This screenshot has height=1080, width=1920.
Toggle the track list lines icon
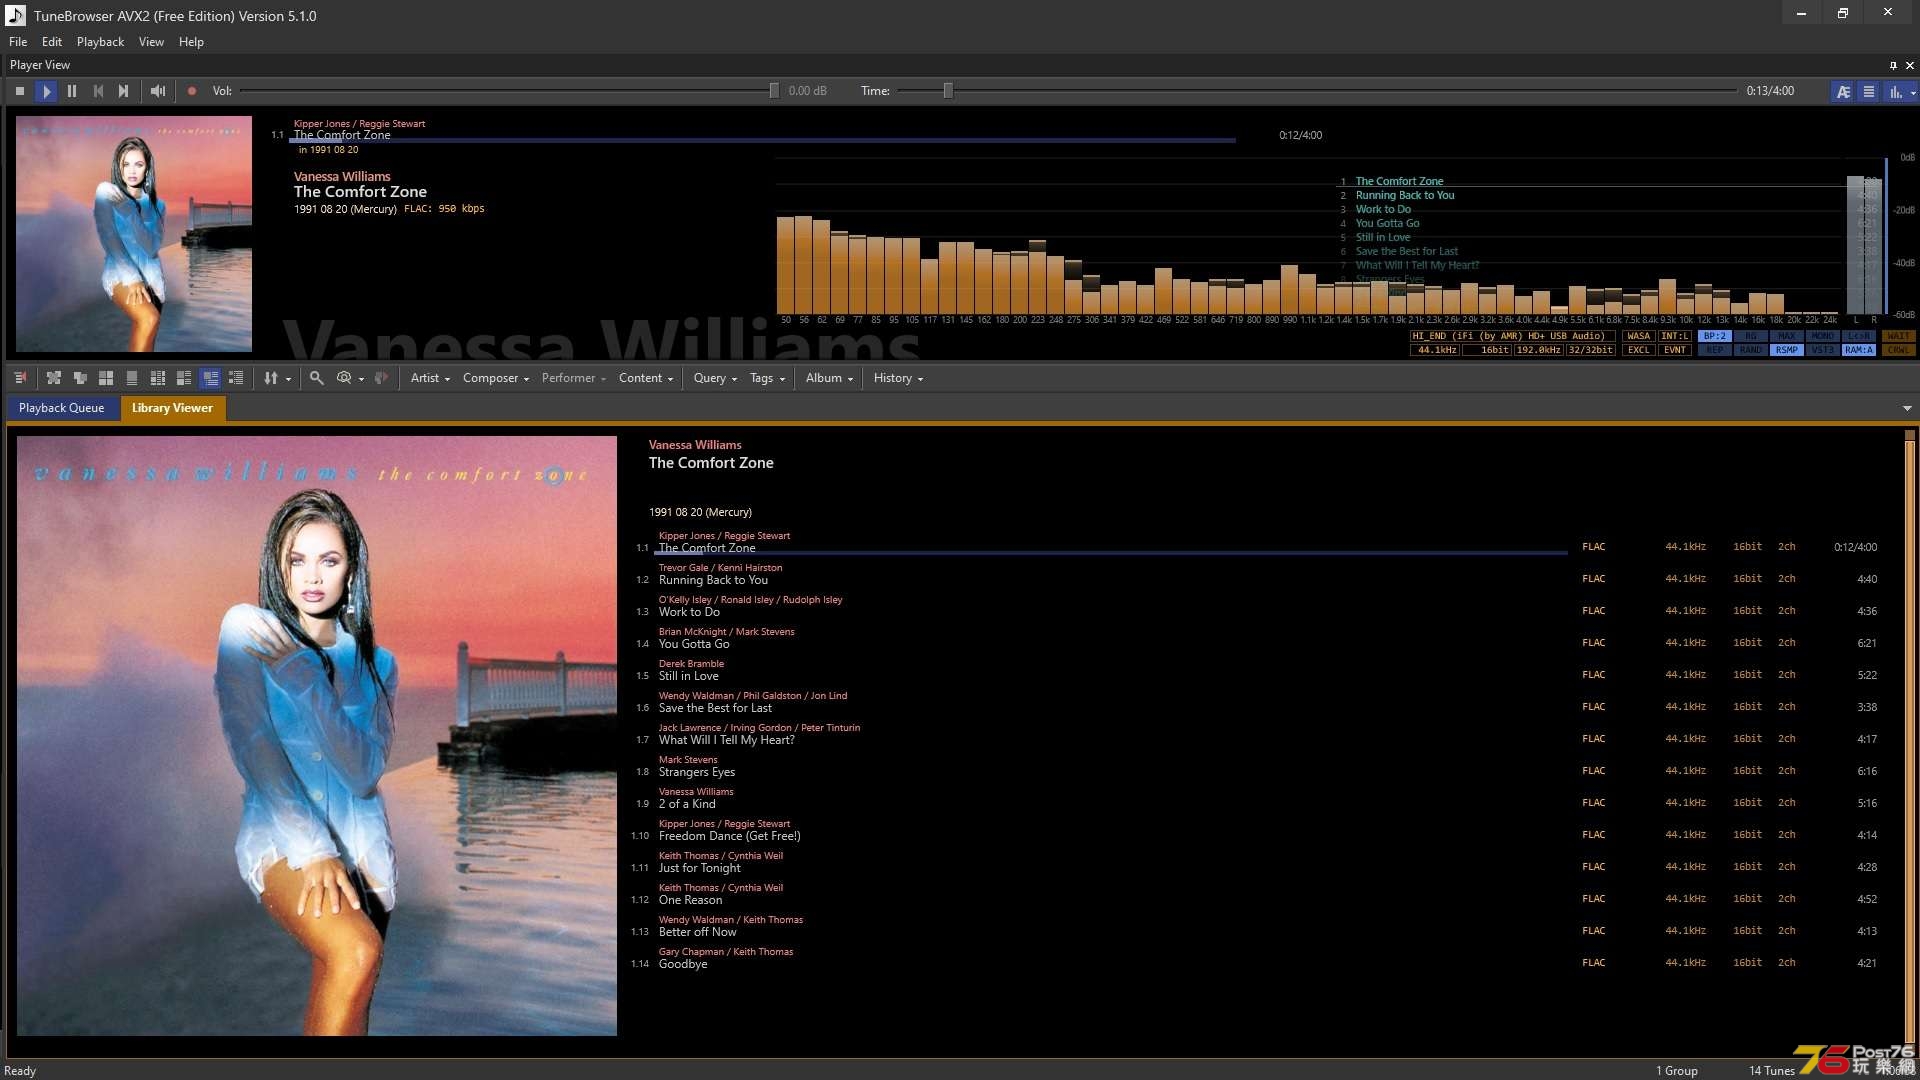pos(1868,91)
